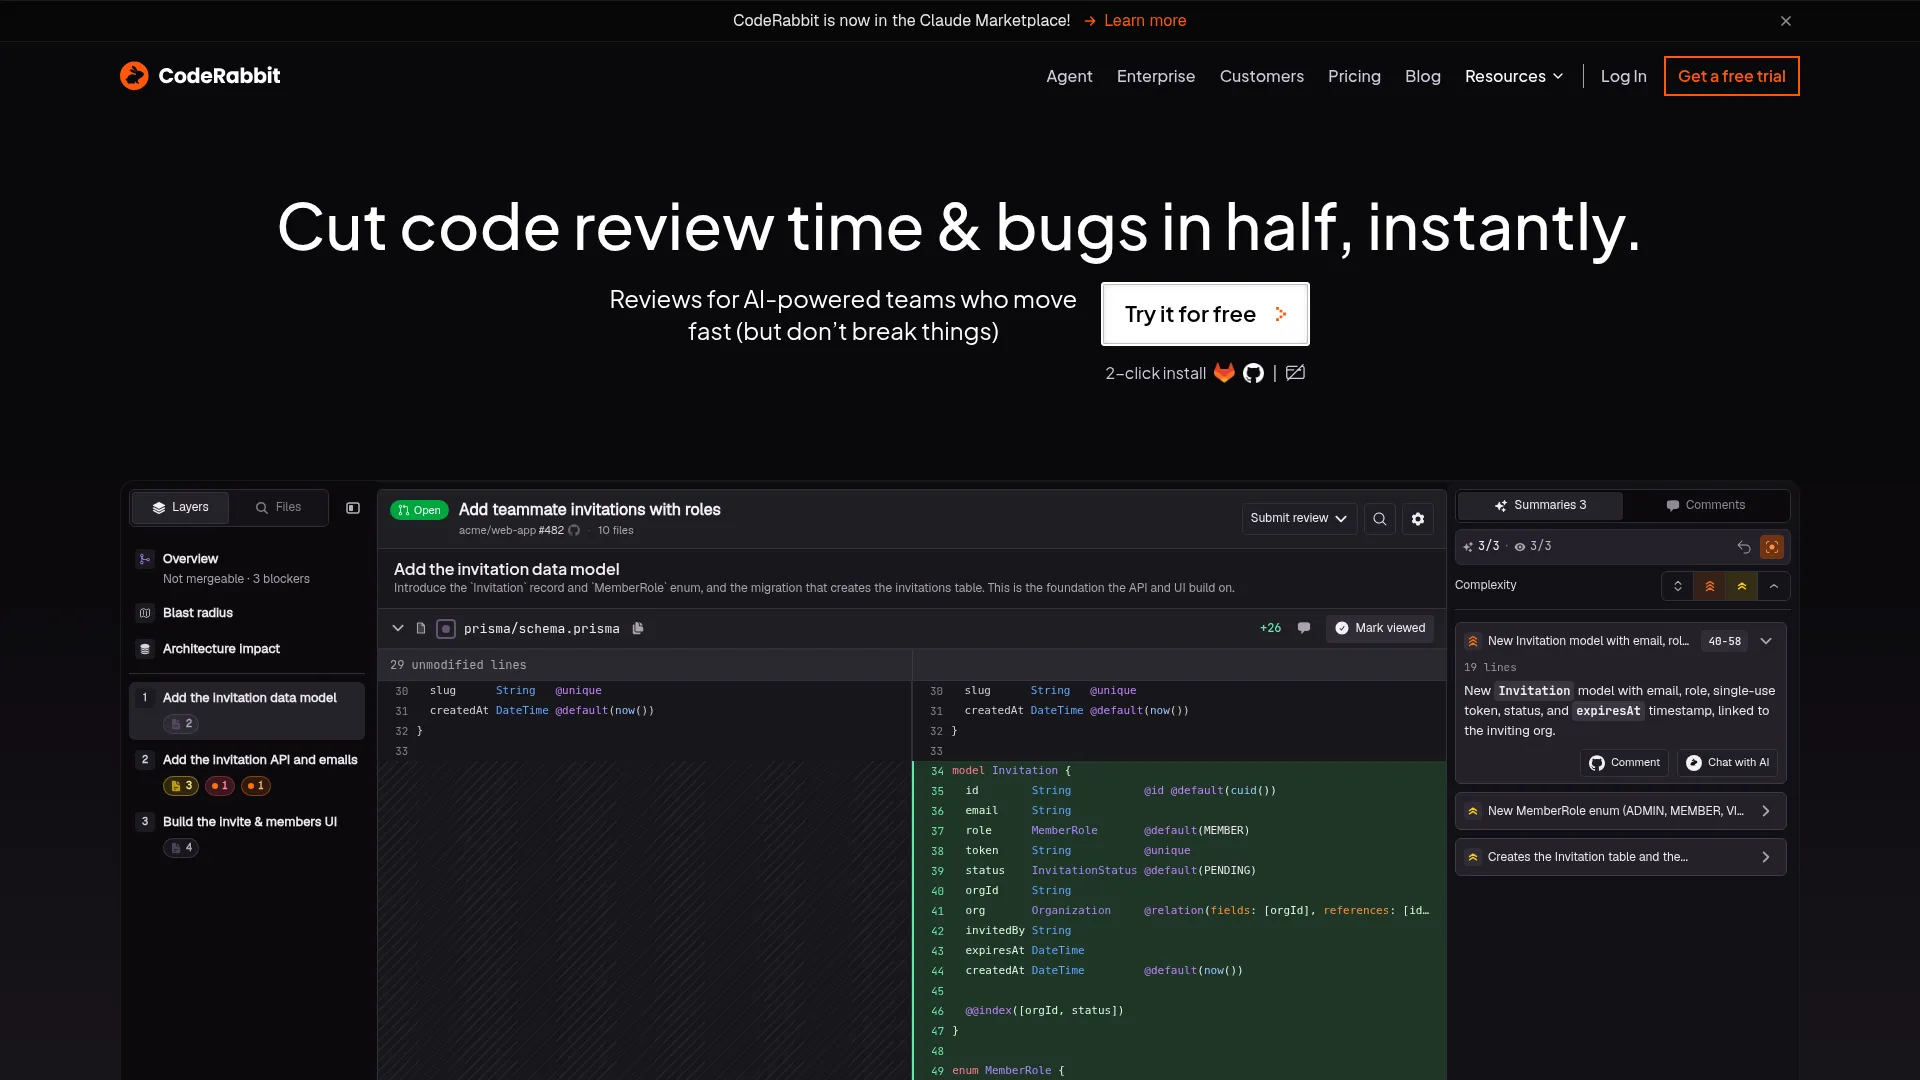This screenshot has width=1920, height=1080.
Task: Switch to the Summaries 3 tab
Action: click(x=1540, y=505)
